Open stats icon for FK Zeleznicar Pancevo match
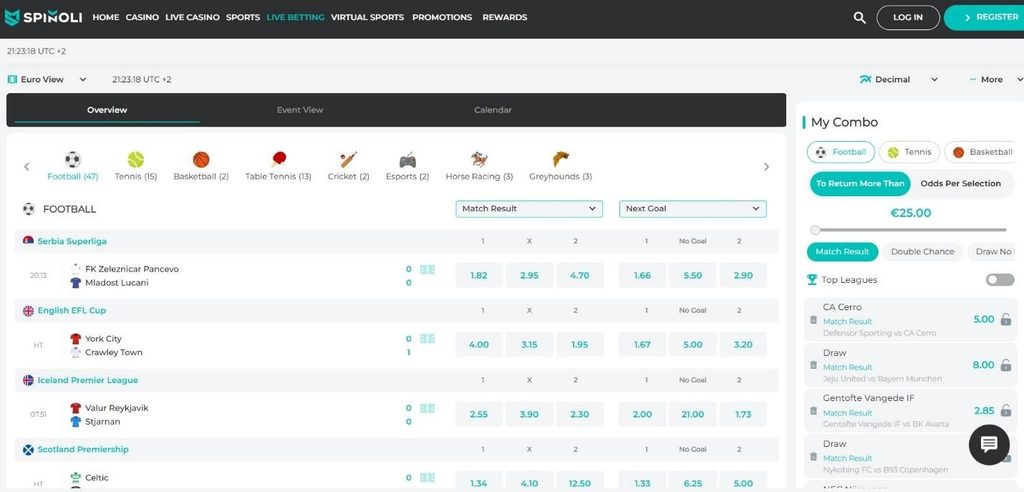 pyautogui.click(x=427, y=269)
